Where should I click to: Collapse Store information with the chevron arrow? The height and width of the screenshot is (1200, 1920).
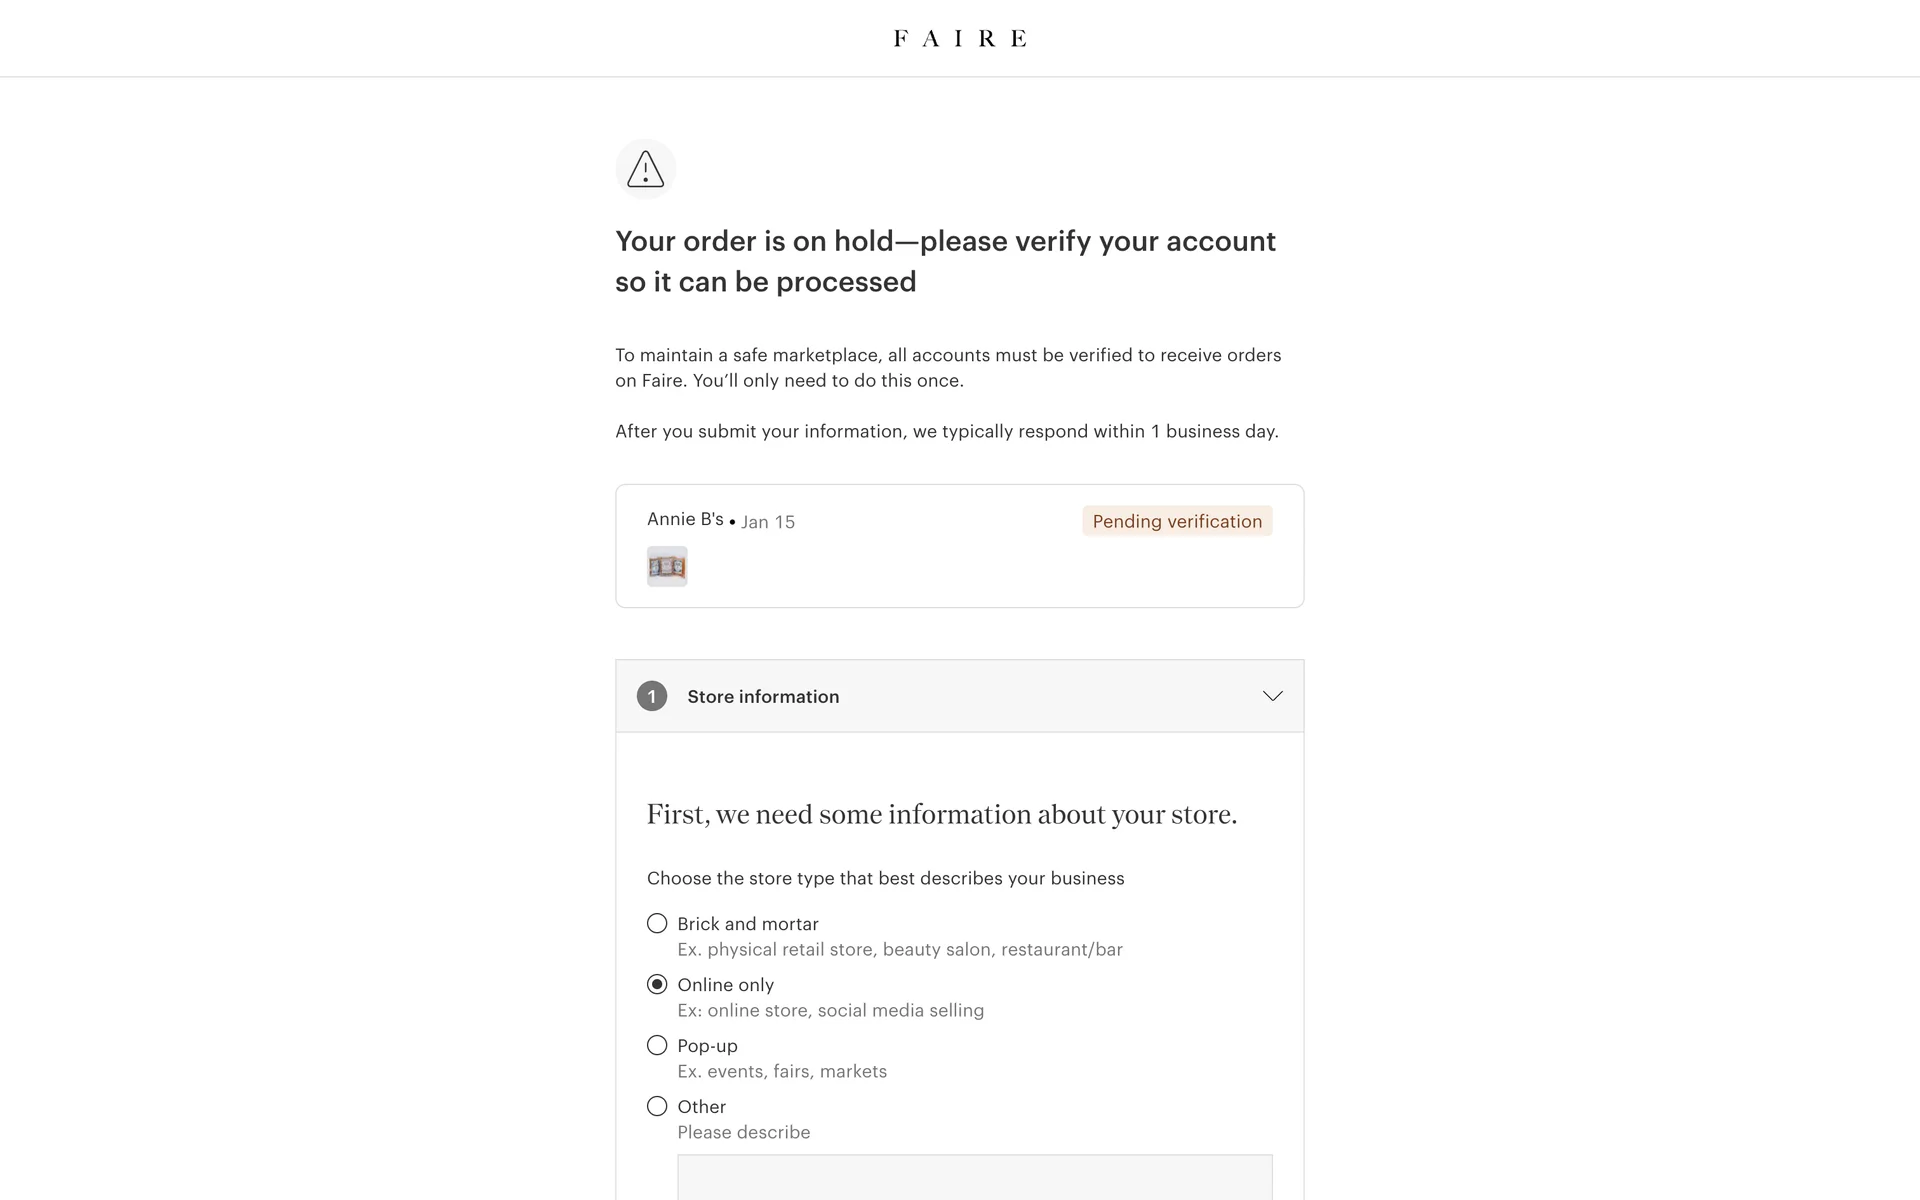[1272, 696]
